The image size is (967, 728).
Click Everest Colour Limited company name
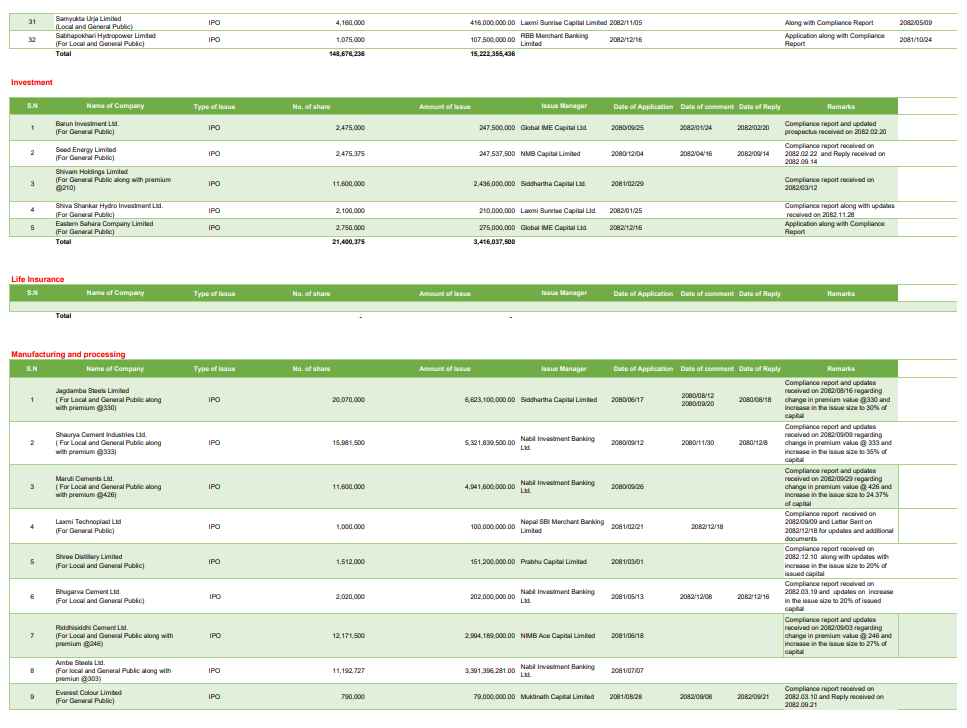[89, 692]
